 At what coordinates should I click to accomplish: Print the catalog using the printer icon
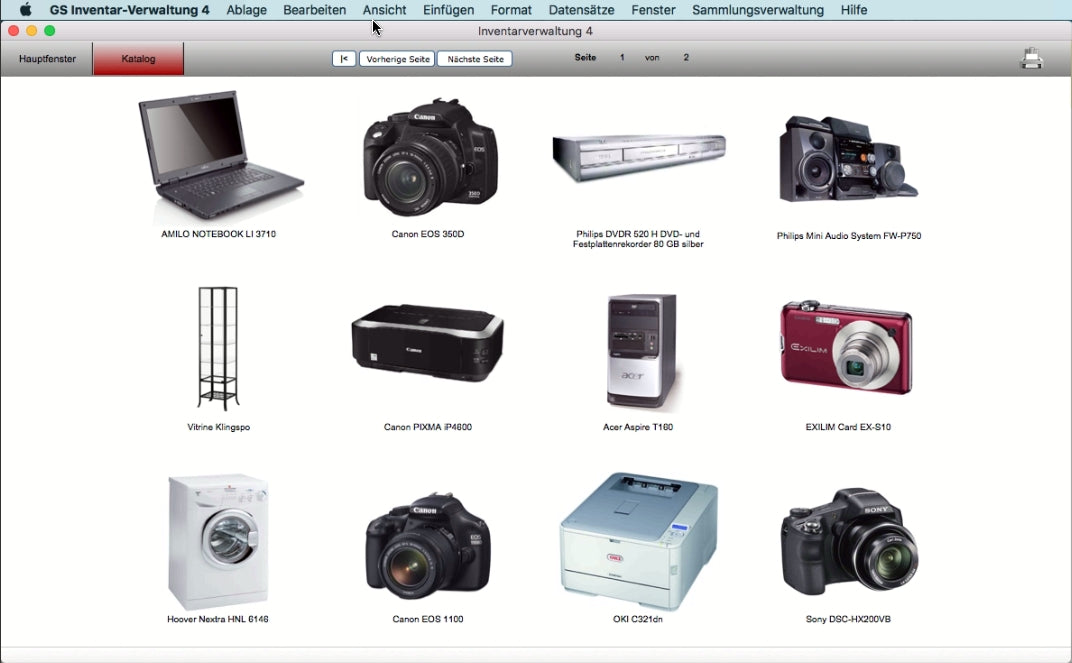click(x=1031, y=58)
